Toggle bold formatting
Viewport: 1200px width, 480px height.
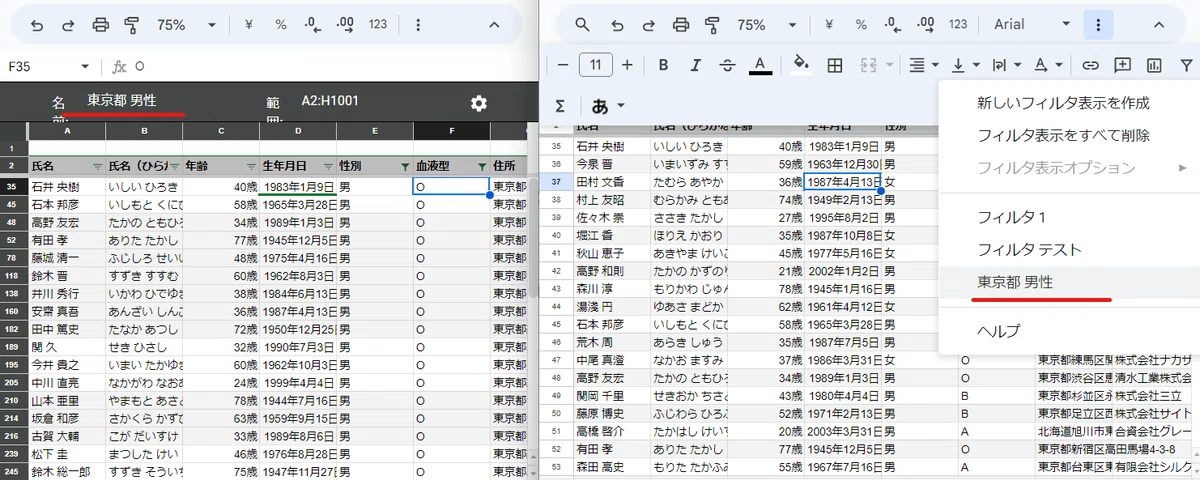(663, 65)
